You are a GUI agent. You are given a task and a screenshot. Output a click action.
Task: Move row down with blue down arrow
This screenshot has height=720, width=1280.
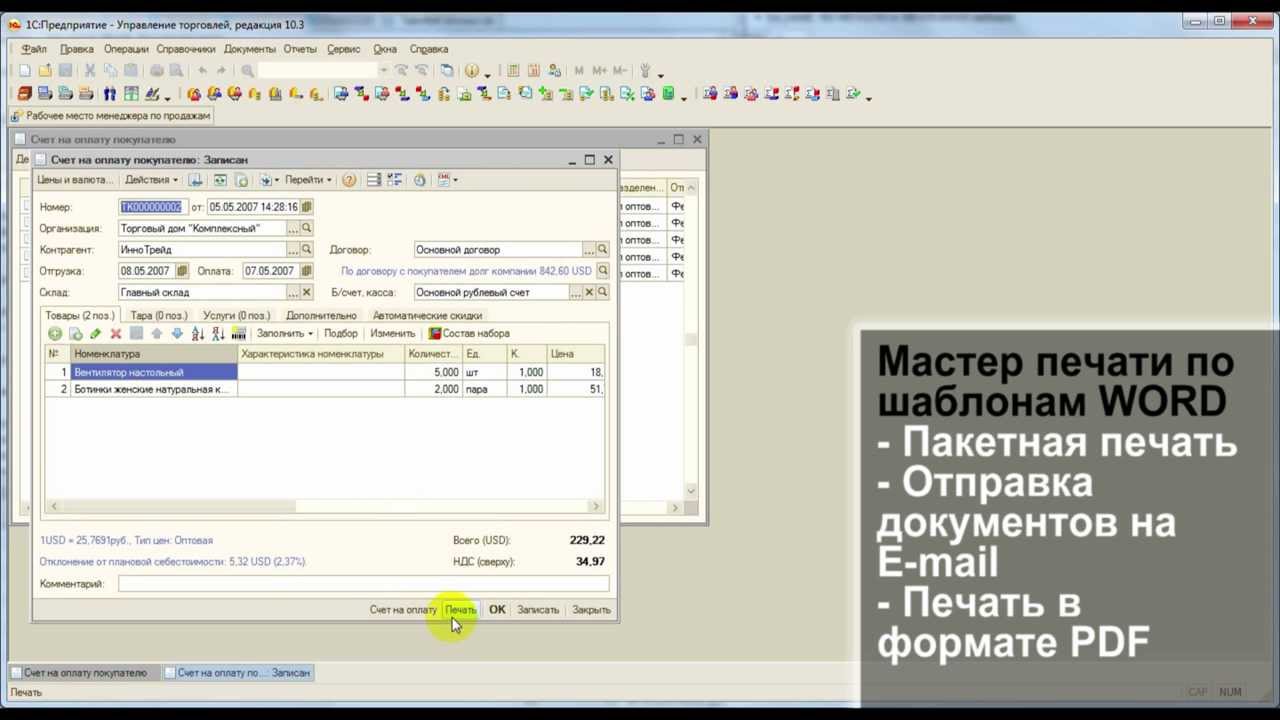177,333
